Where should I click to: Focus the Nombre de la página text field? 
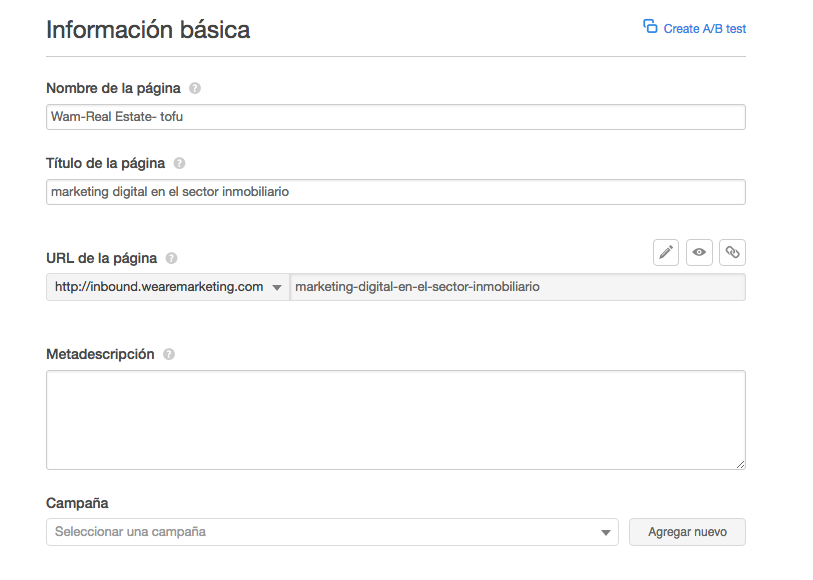(395, 117)
